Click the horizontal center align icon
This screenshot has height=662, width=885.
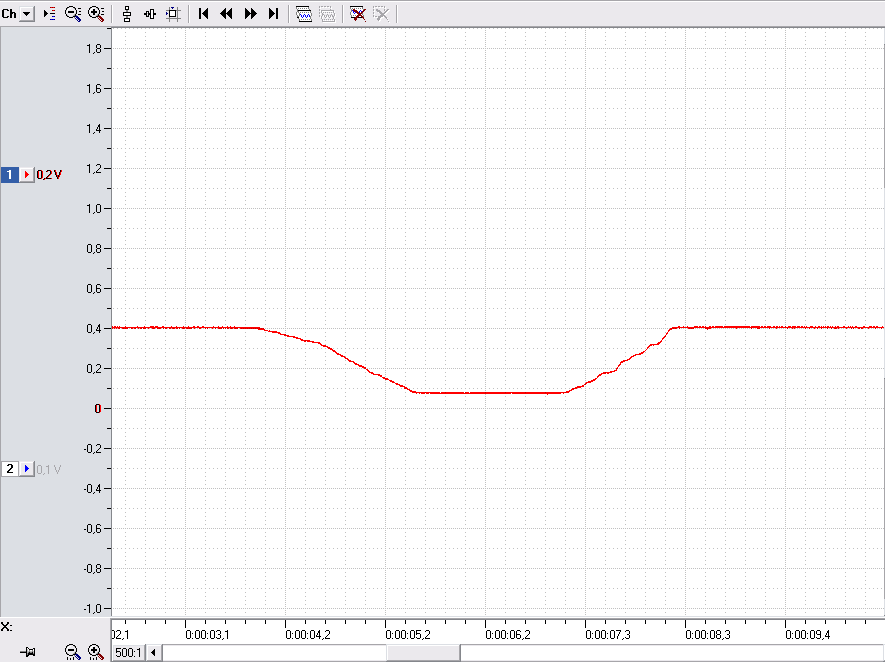[150, 14]
